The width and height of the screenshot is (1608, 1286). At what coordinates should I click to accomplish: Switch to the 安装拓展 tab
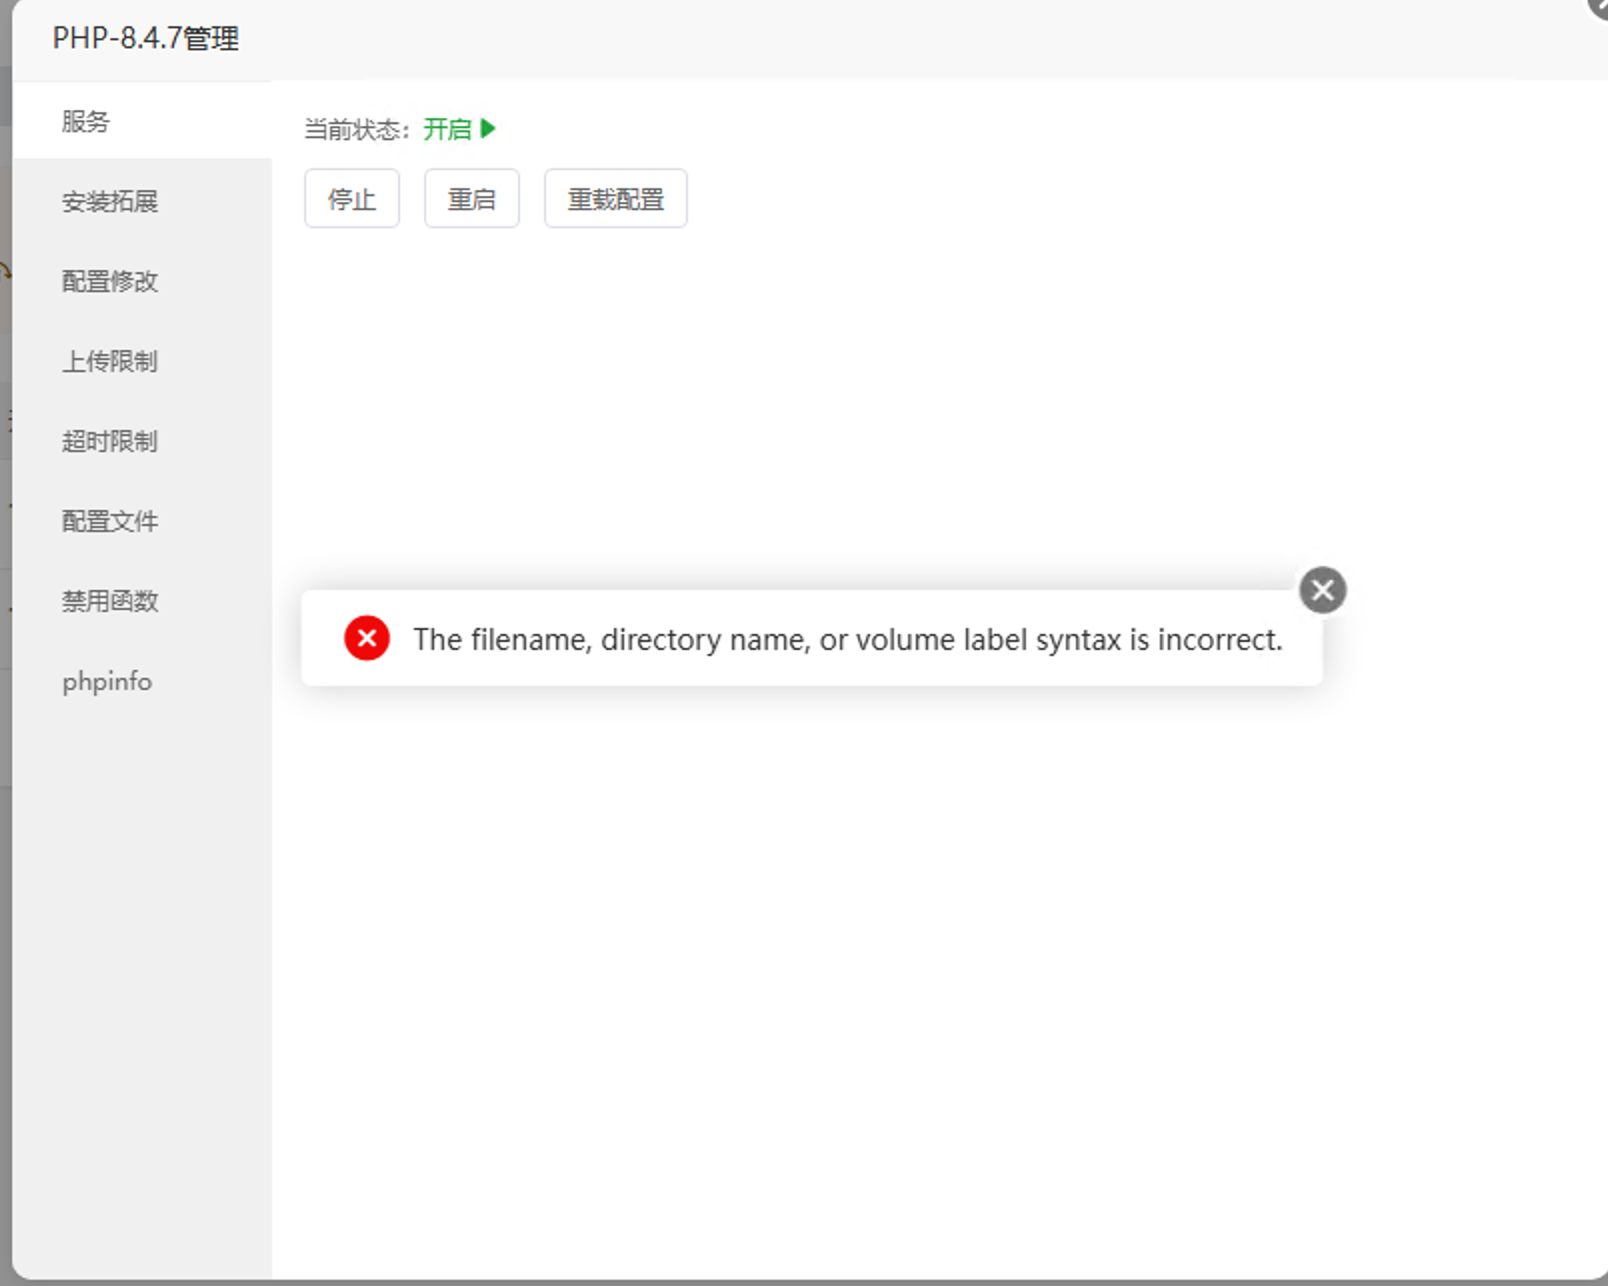[110, 202]
